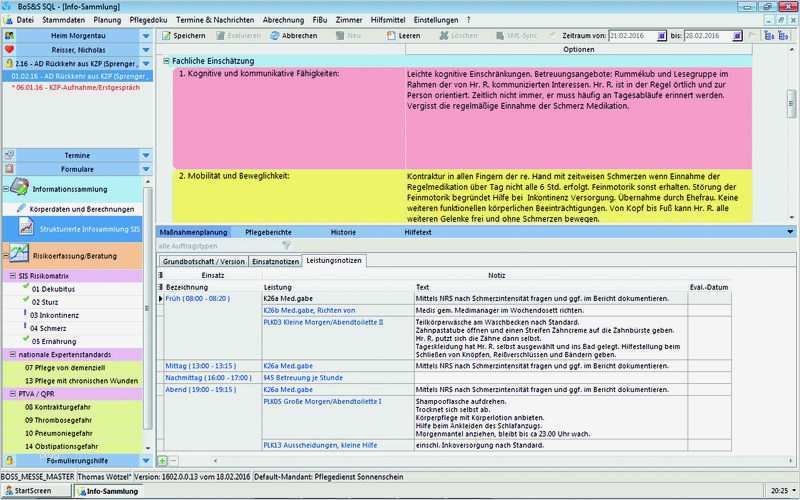Select Grundbotschaft / Version tab

pos(204,261)
